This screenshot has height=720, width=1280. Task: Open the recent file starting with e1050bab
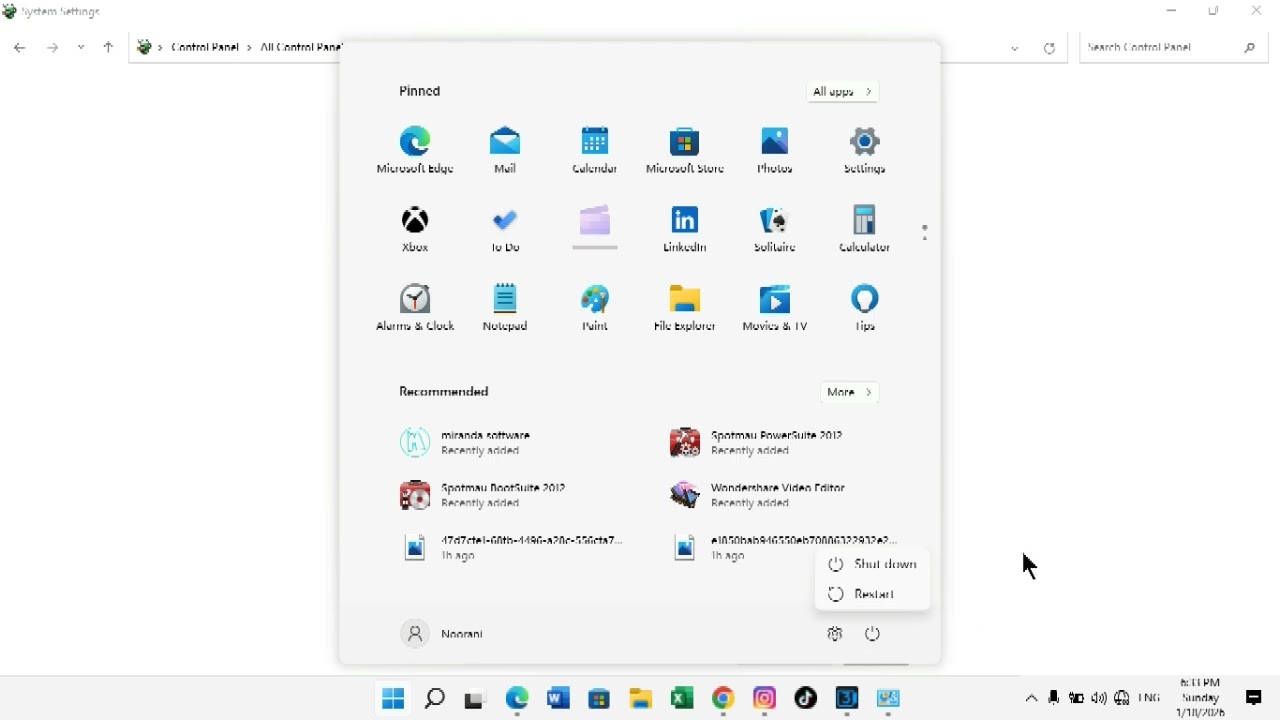tap(784, 547)
